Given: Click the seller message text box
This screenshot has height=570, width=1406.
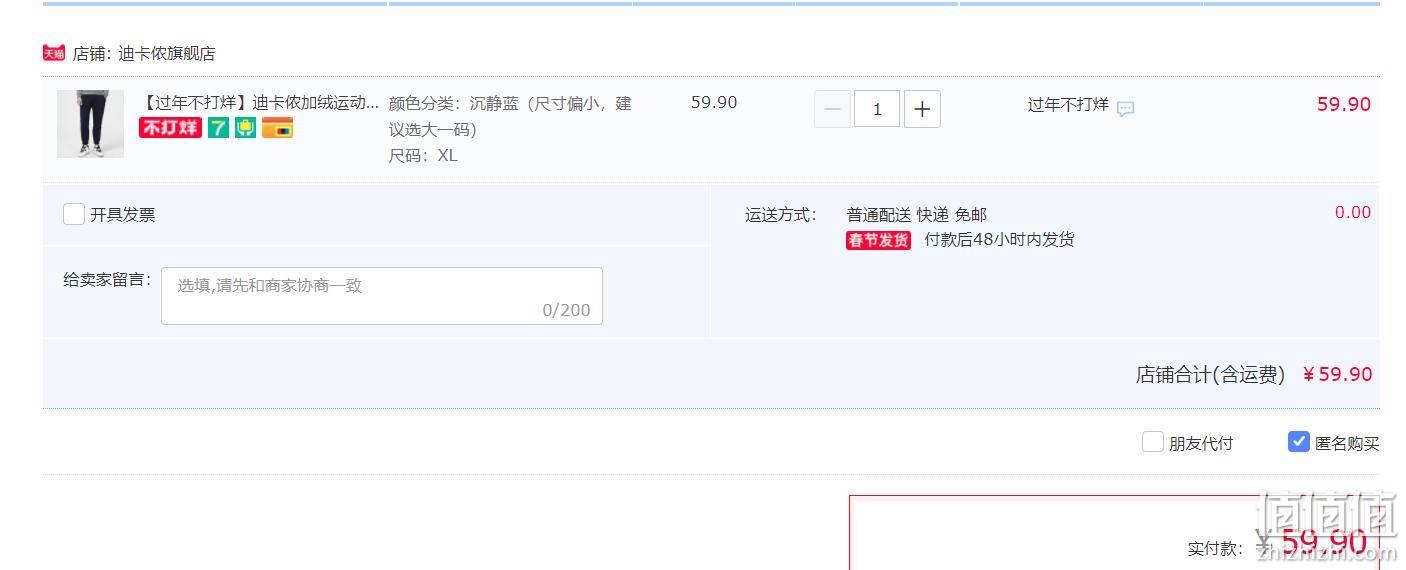Looking at the screenshot, I should point(382,296).
